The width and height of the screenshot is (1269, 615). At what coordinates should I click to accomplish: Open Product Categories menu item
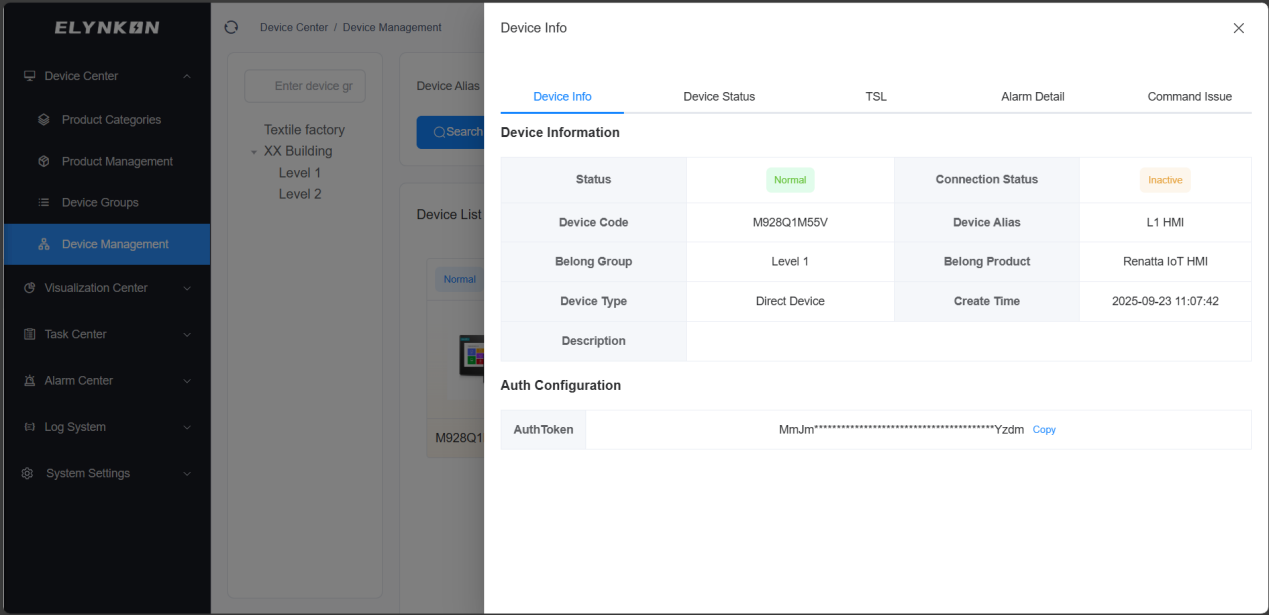coord(107,120)
